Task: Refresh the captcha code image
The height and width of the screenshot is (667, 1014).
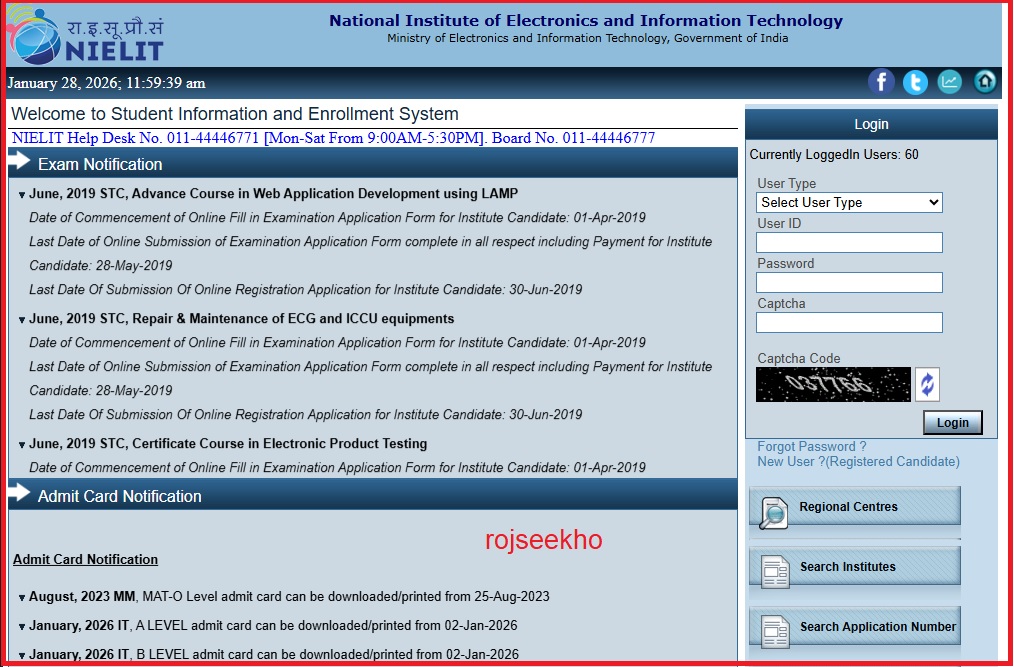Action: (927, 384)
